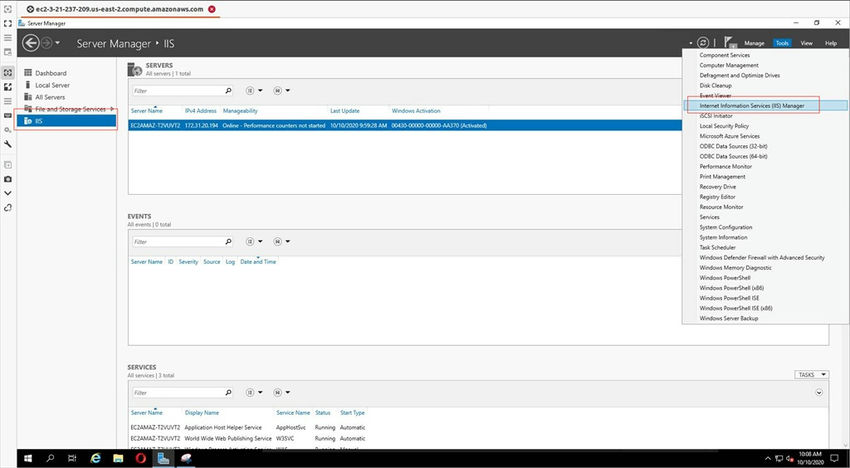Viewport: 850px width, 468px height.
Task: Open navigation history dropdown beside forward arrow
Action: point(58,43)
